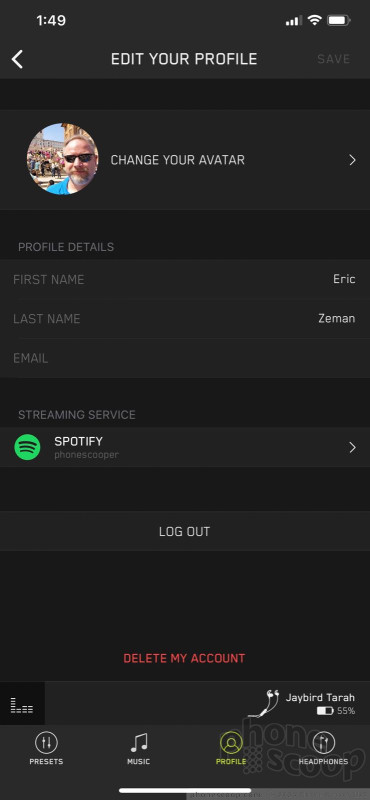Tap Delete My Account link
The image size is (370, 800).
point(184,658)
